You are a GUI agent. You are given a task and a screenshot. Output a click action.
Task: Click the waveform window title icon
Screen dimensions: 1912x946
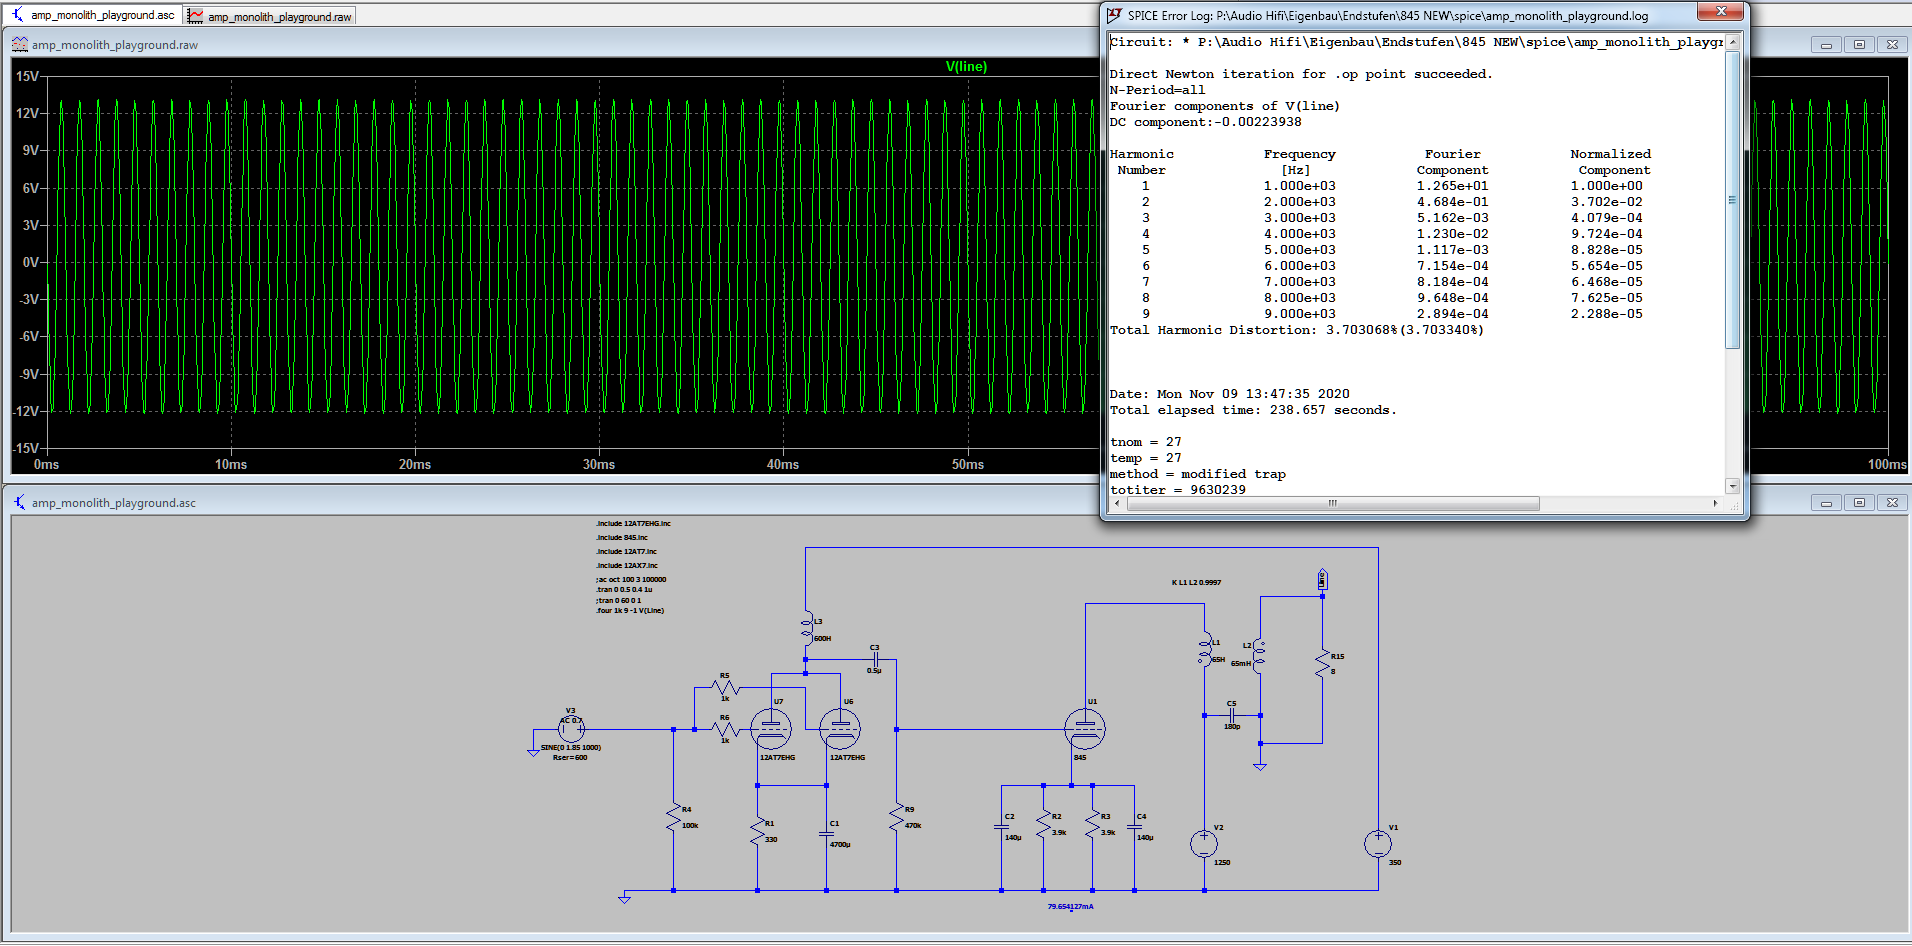coord(20,45)
